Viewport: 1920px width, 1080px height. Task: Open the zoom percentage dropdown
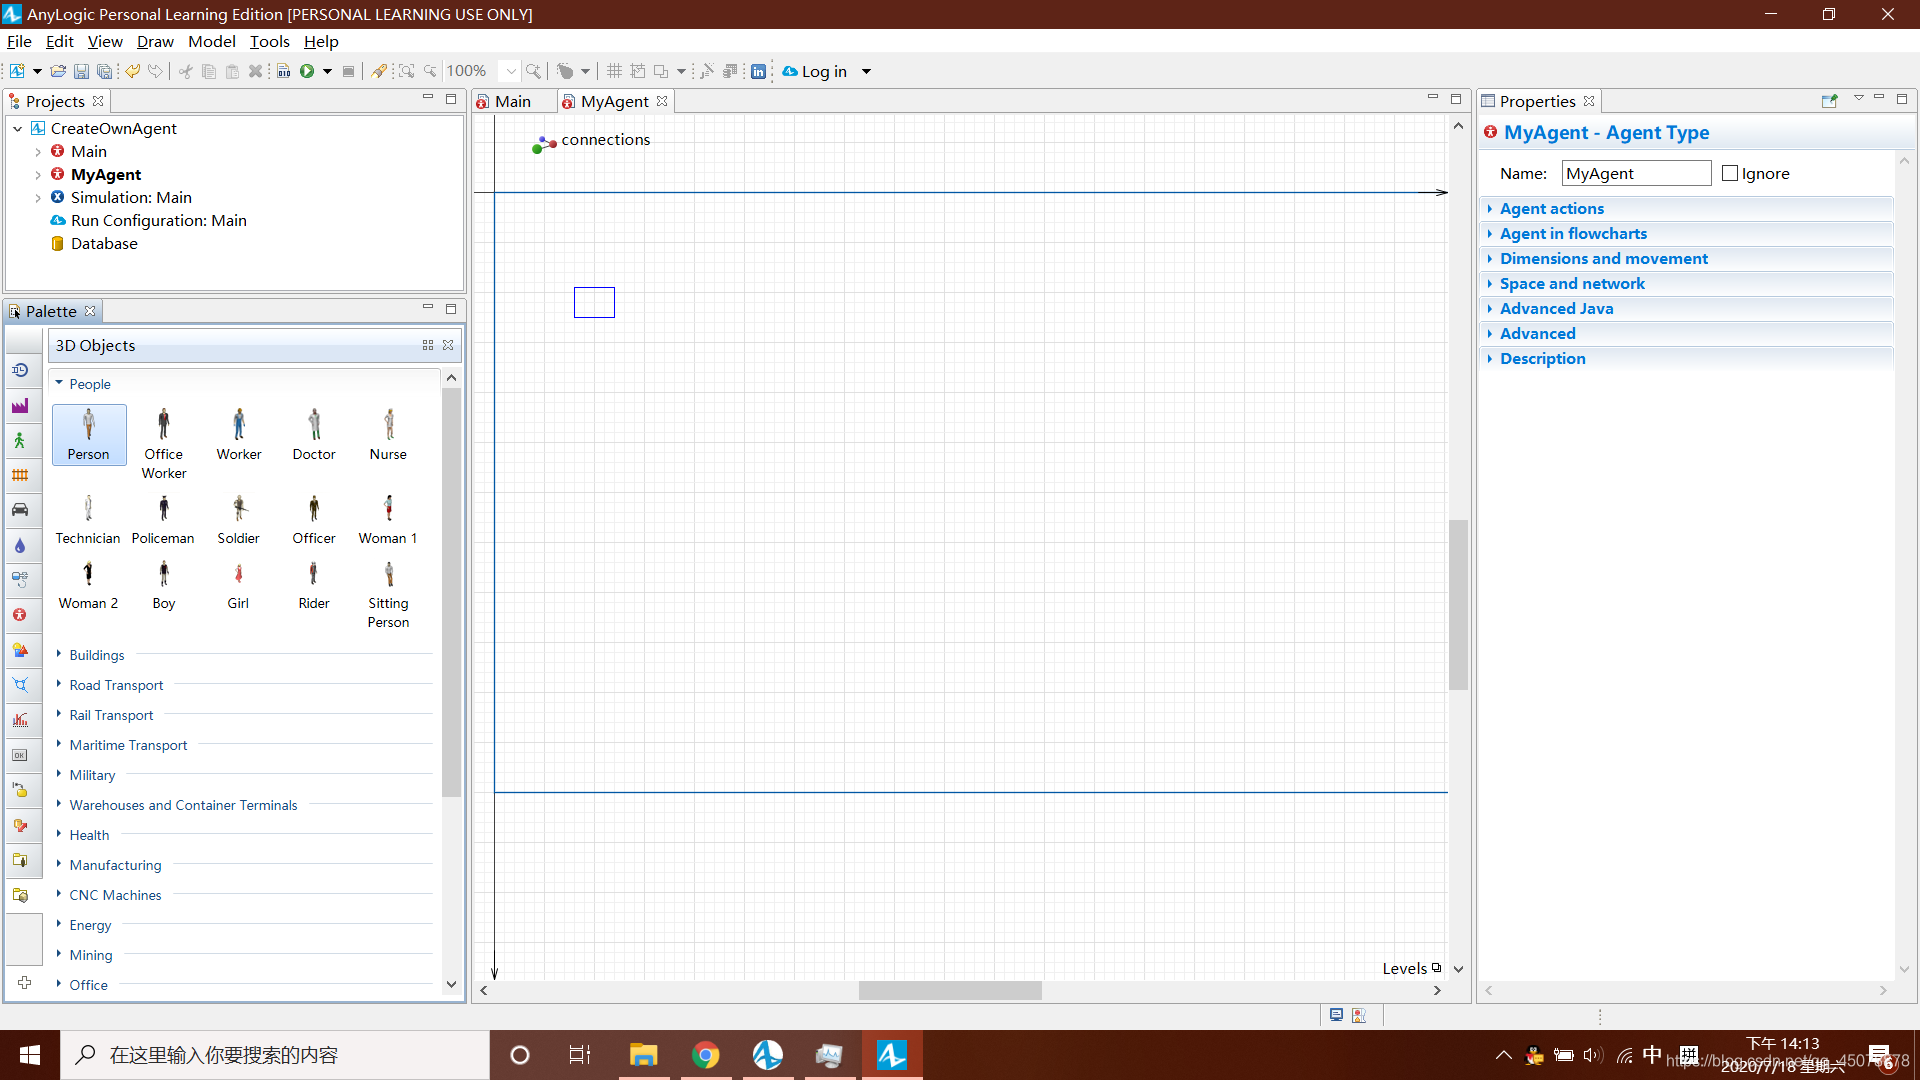(511, 71)
